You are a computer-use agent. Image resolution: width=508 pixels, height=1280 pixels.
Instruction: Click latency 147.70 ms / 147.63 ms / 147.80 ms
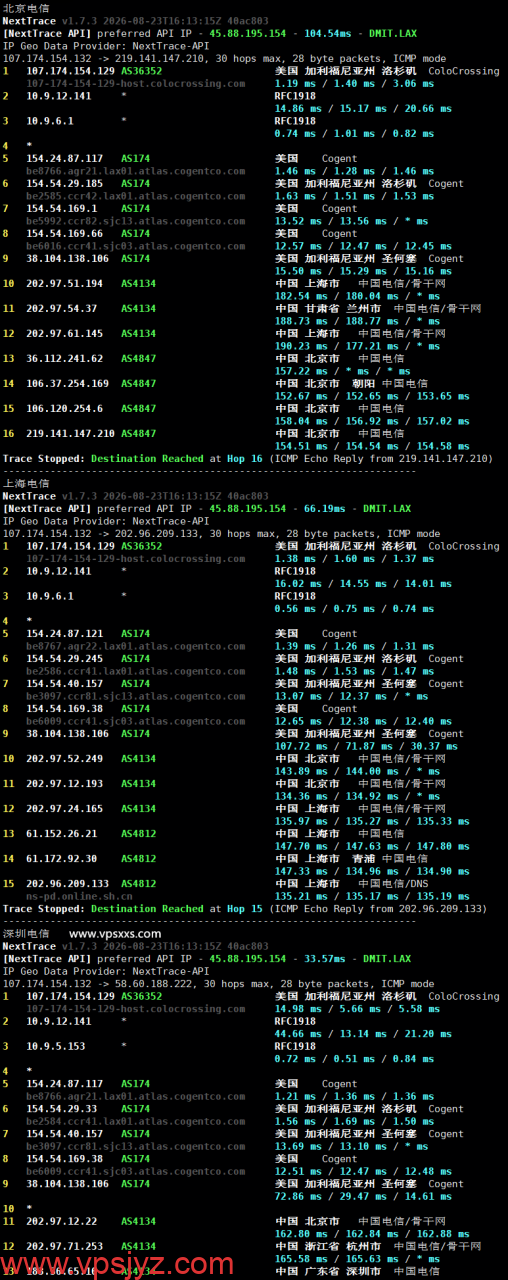coord(372,846)
